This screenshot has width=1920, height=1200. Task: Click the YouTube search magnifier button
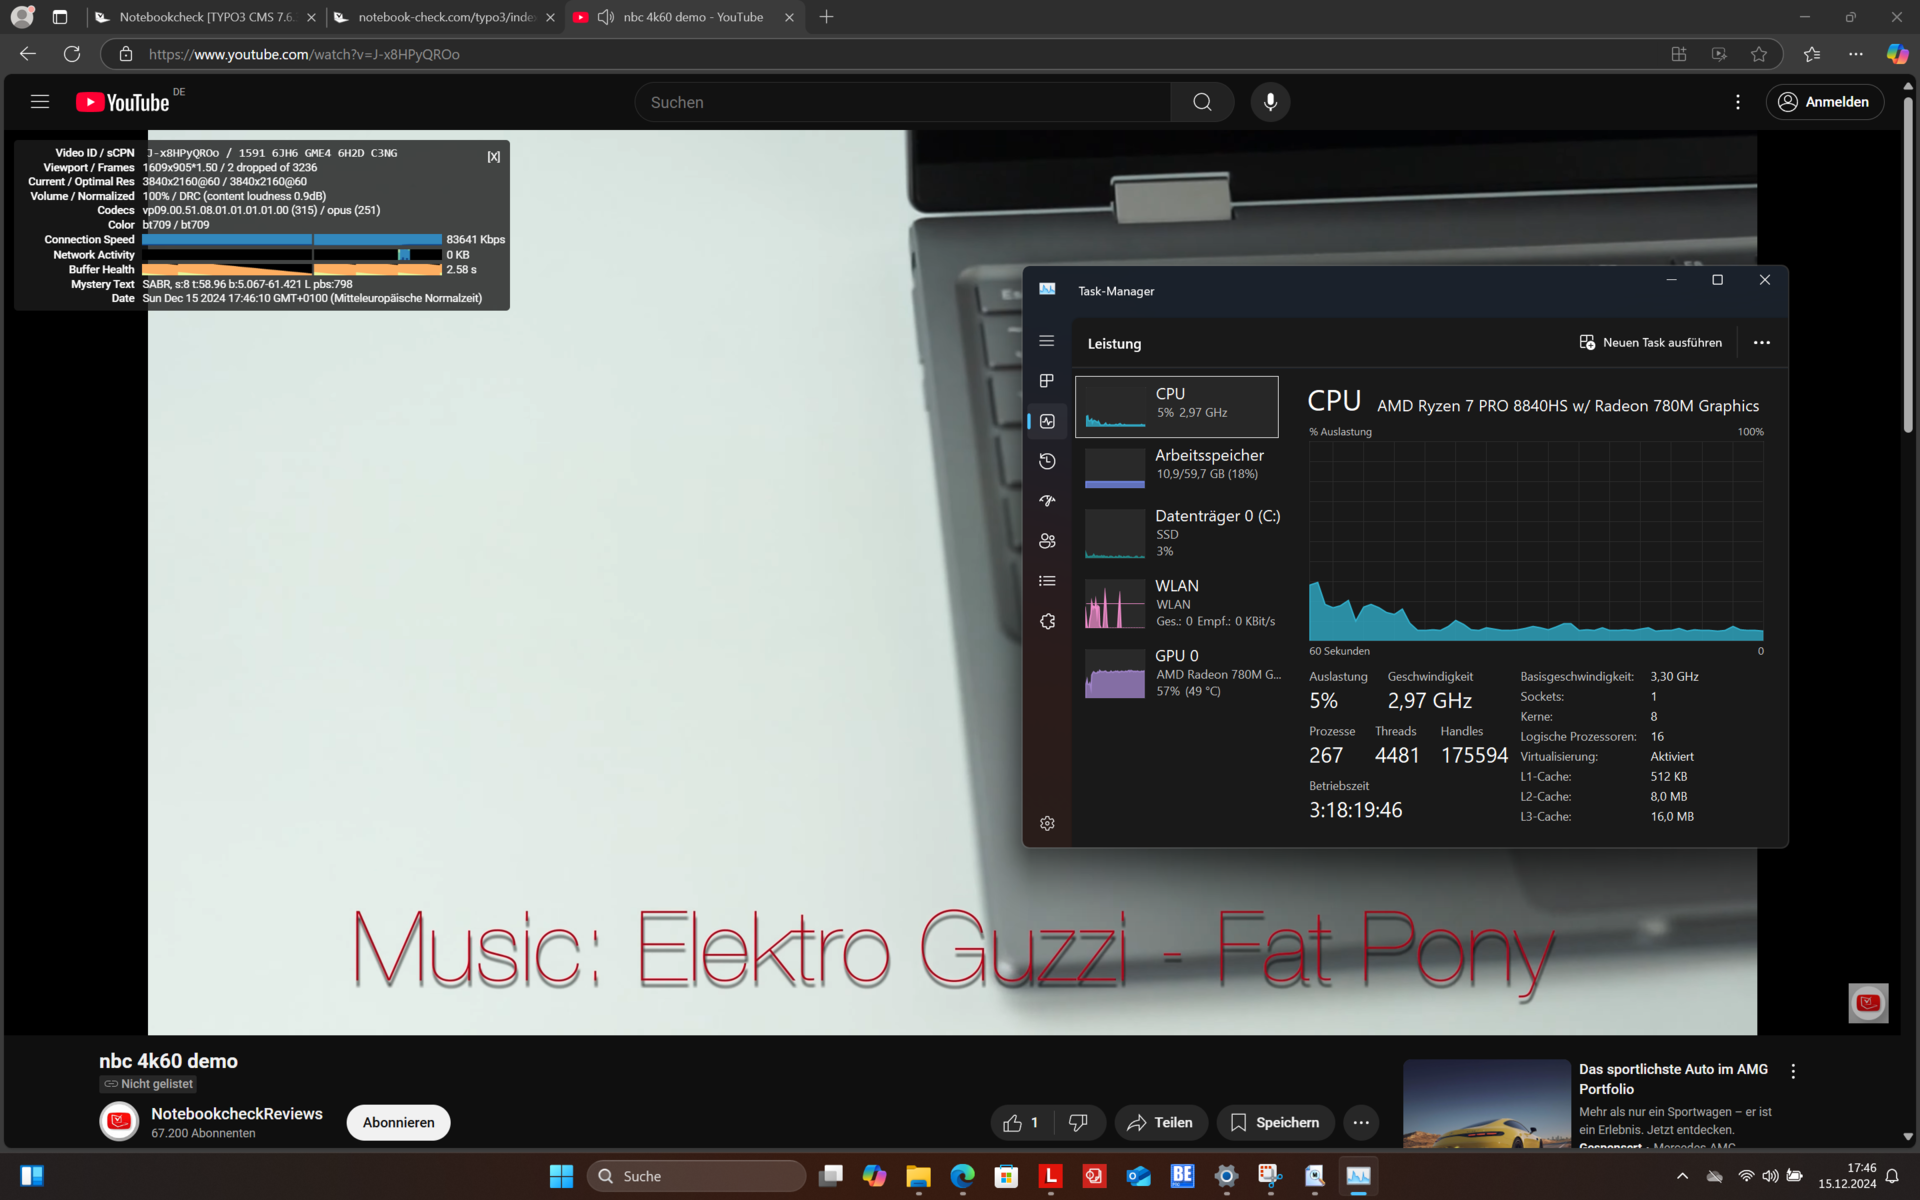(1202, 102)
